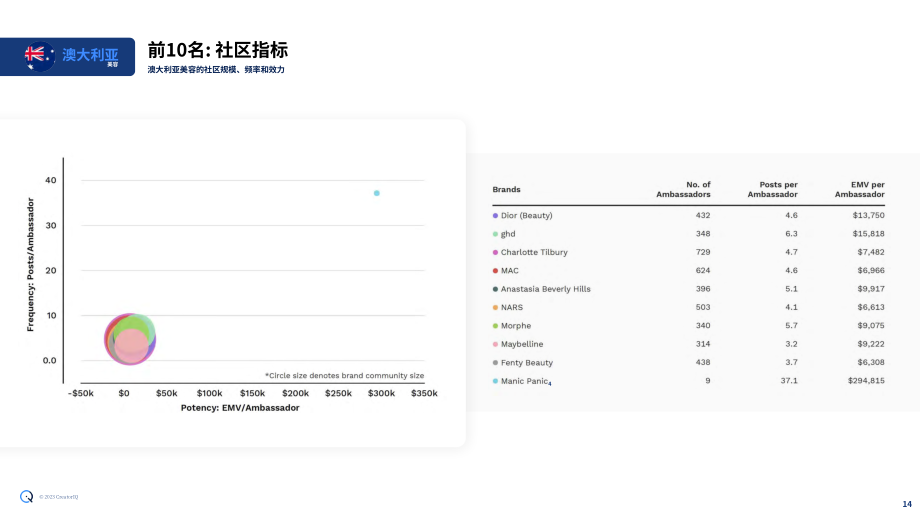Screen dimensions: 920x518
Task: Click the 40 y-axis label
Action: click(51, 180)
